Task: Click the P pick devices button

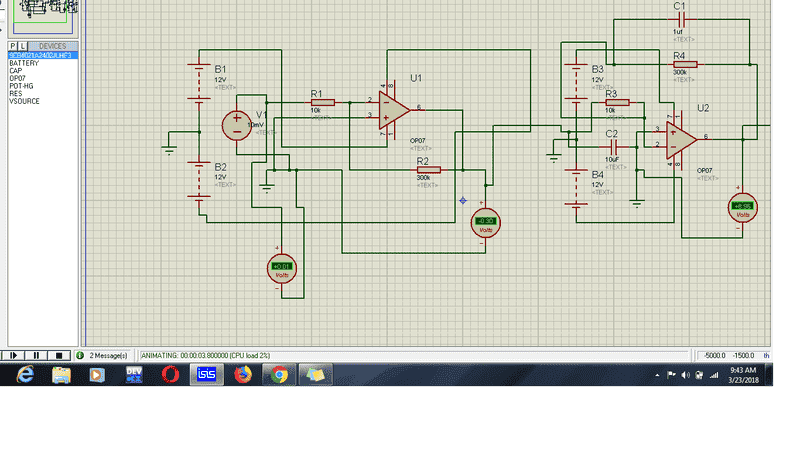Action: pos(12,46)
